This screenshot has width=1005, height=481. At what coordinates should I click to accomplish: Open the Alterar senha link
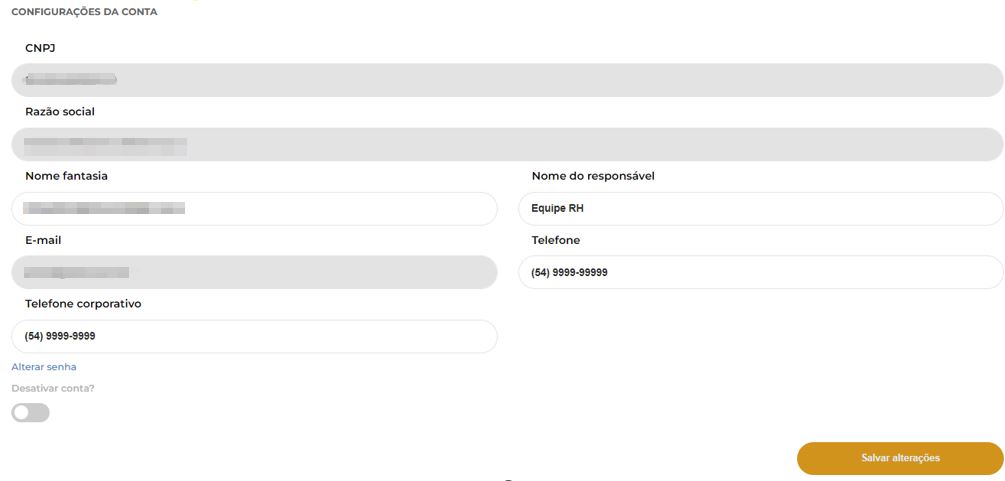click(x=44, y=367)
